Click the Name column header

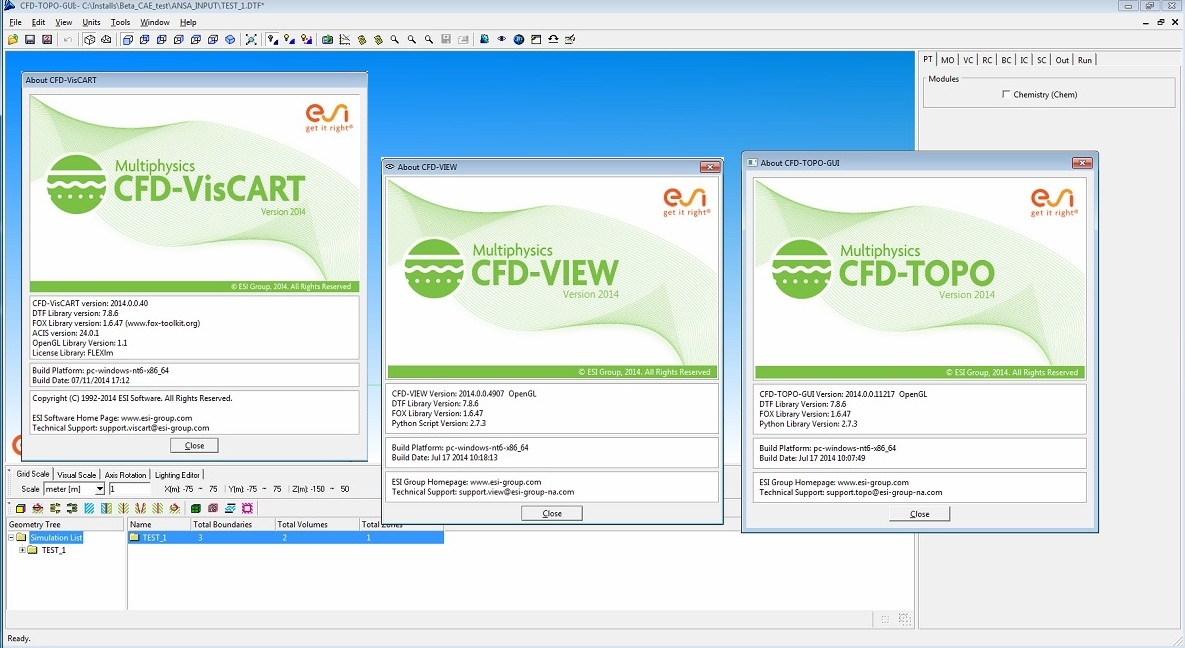click(x=159, y=524)
